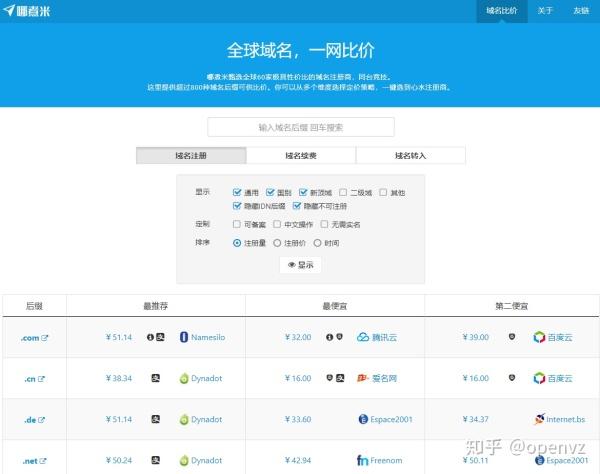Open 域名比价 in the top navigation
The height and width of the screenshot is (474, 600).
click(502, 11)
